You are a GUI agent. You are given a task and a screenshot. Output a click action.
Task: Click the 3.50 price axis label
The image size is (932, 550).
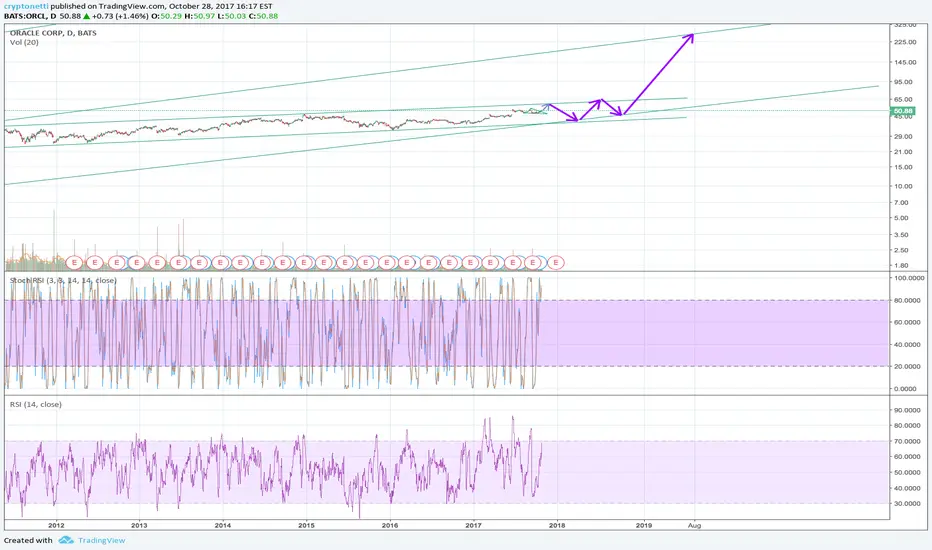tap(901, 235)
